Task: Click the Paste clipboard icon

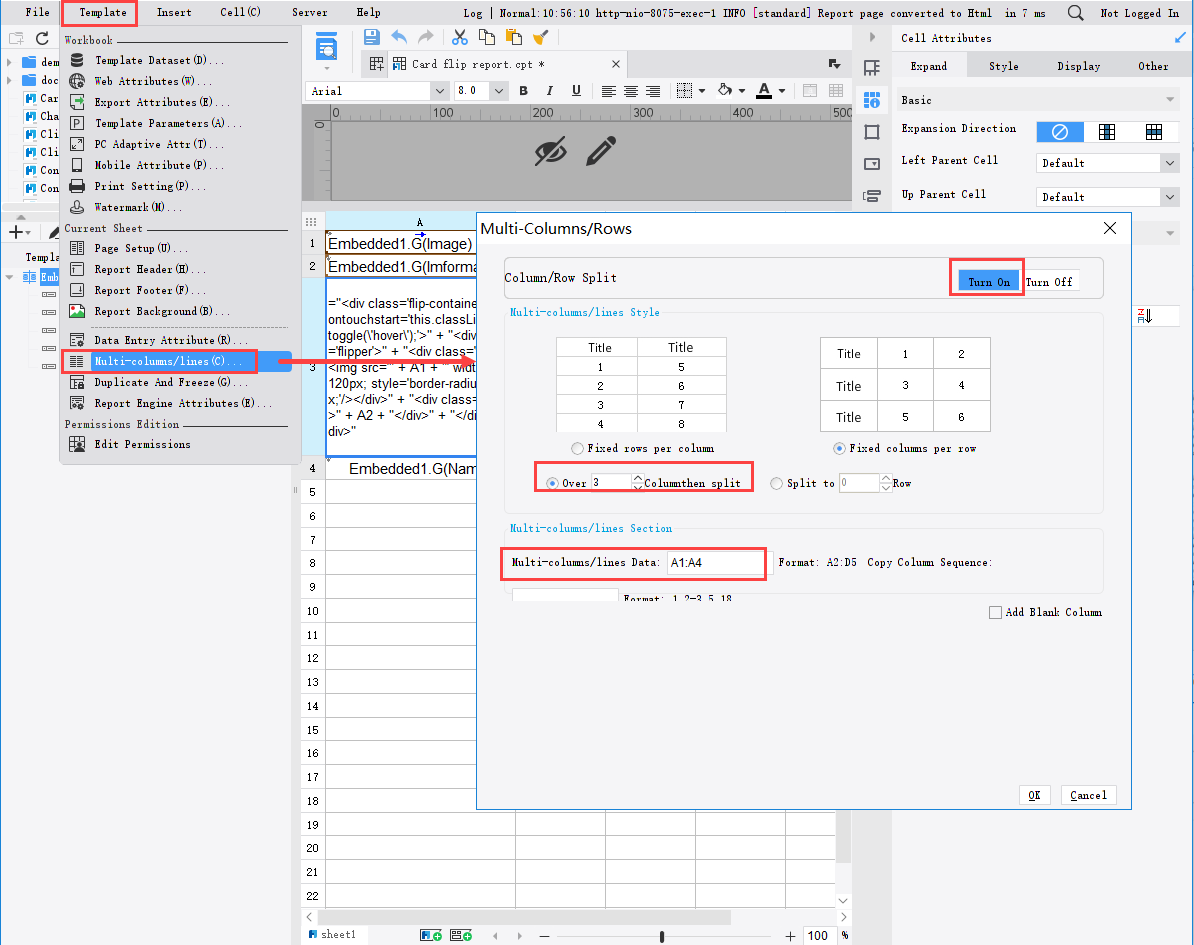Action: [x=513, y=37]
